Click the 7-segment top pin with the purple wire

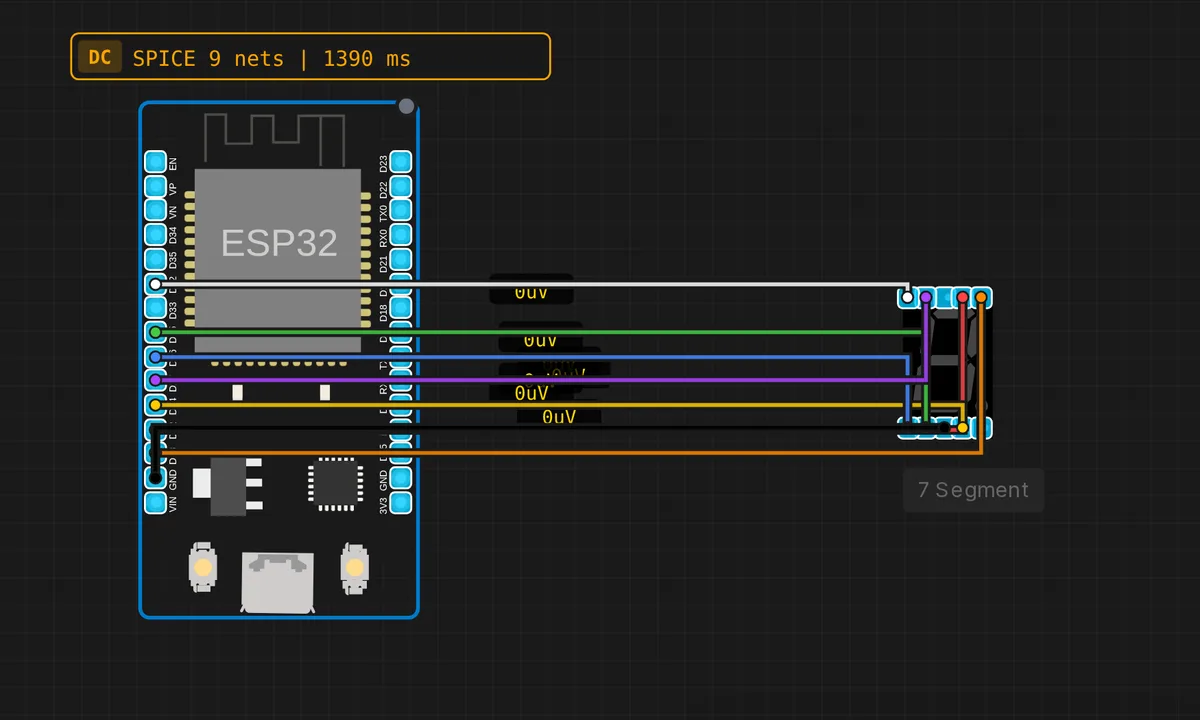tap(926, 297)
